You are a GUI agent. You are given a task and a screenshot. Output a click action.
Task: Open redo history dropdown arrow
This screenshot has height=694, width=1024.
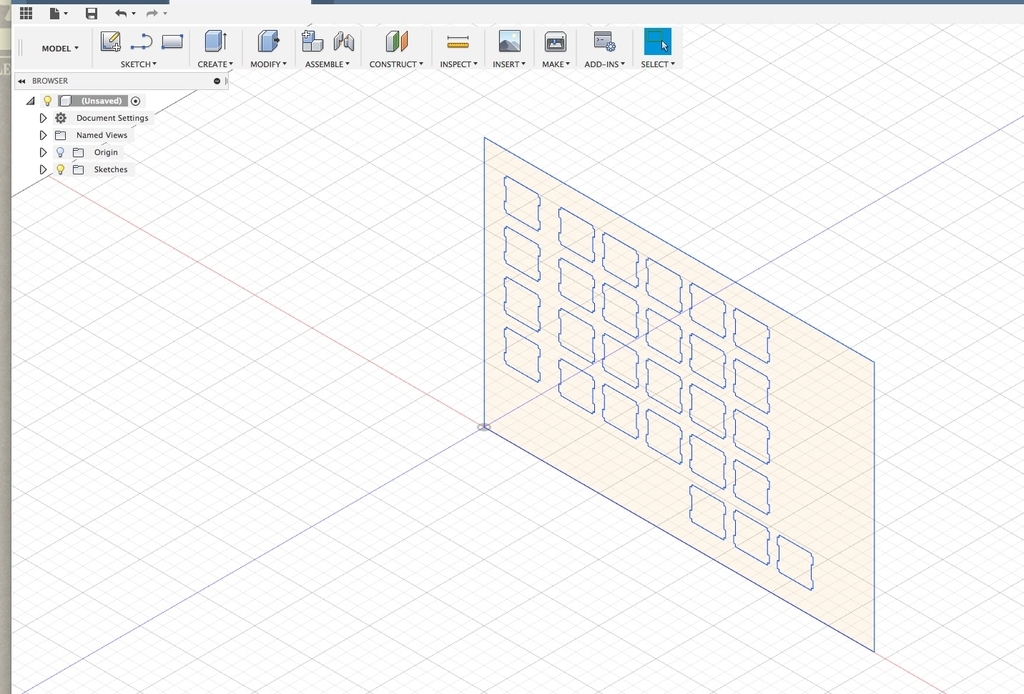[165, 14]
